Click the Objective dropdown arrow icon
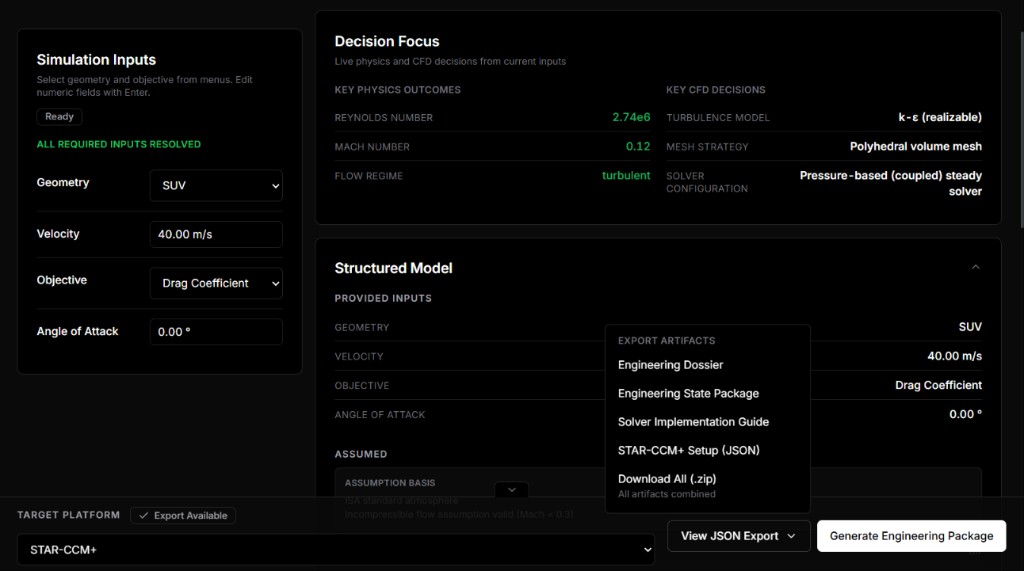The width and height of the screenshot is (1024, 571). (275, 284)
